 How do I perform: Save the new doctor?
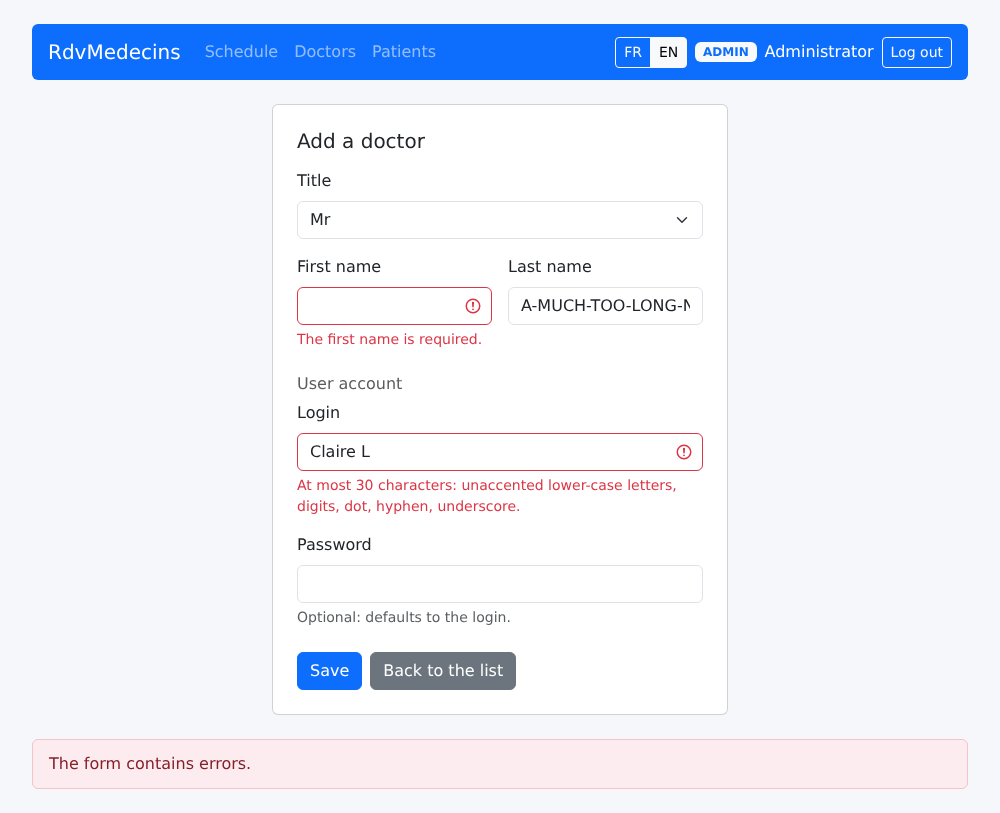tap(329, 671)
